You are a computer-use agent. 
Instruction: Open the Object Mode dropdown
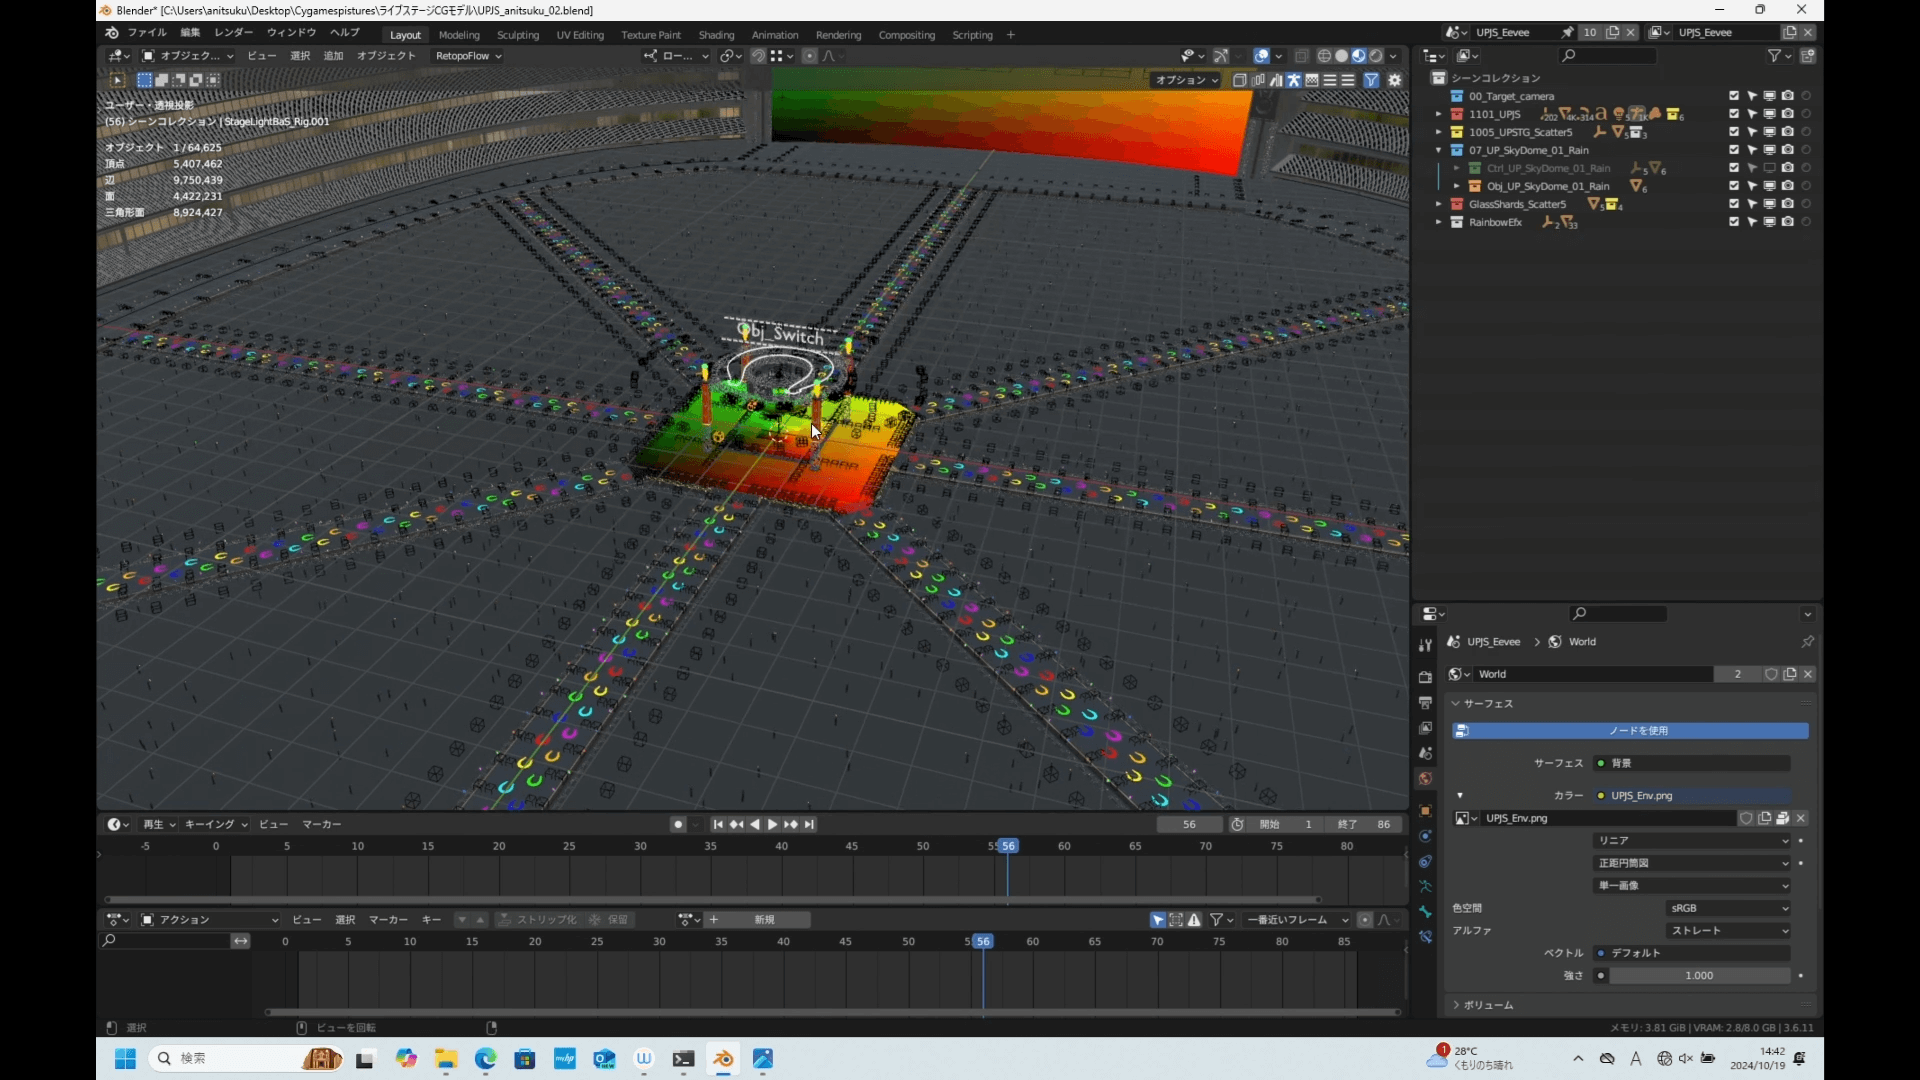tap(187, 56)
